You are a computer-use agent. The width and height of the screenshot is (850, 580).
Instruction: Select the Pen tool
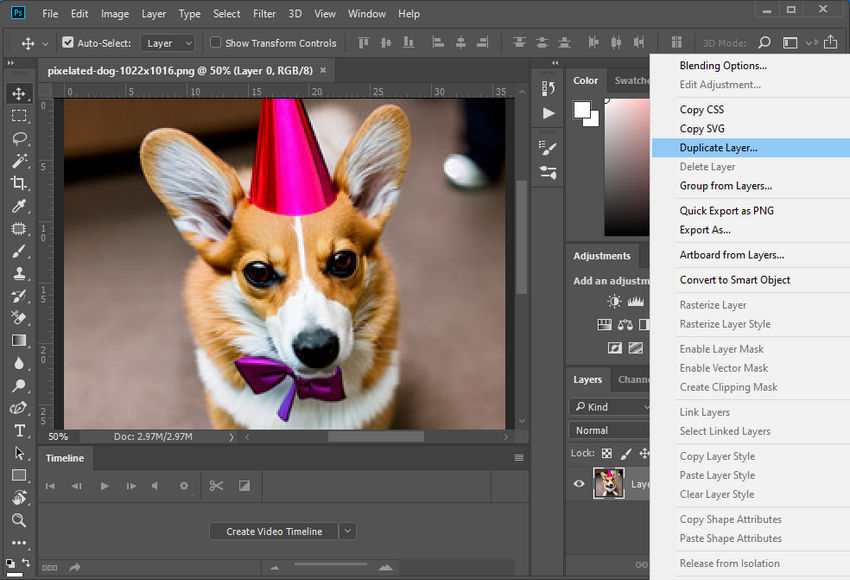coord(19,408)
